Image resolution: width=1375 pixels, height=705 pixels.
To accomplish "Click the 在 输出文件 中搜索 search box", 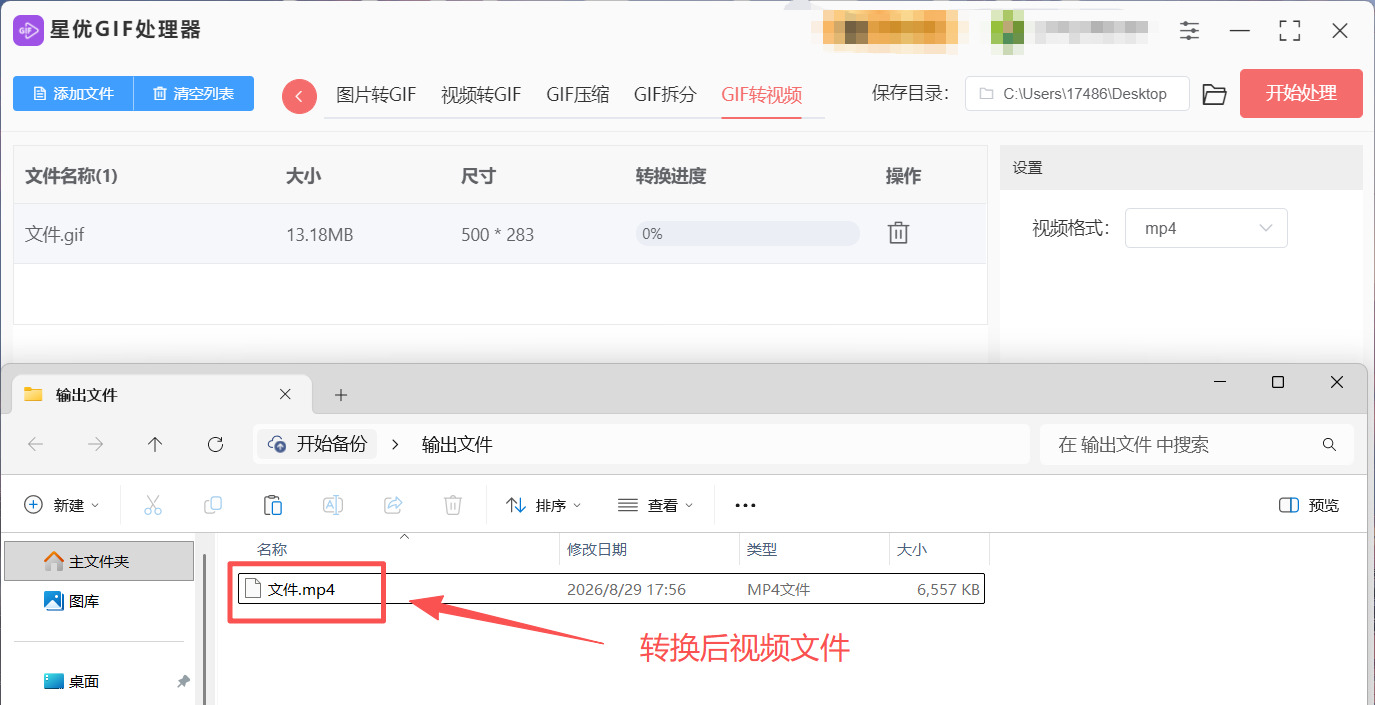I will coord(1197,444).
